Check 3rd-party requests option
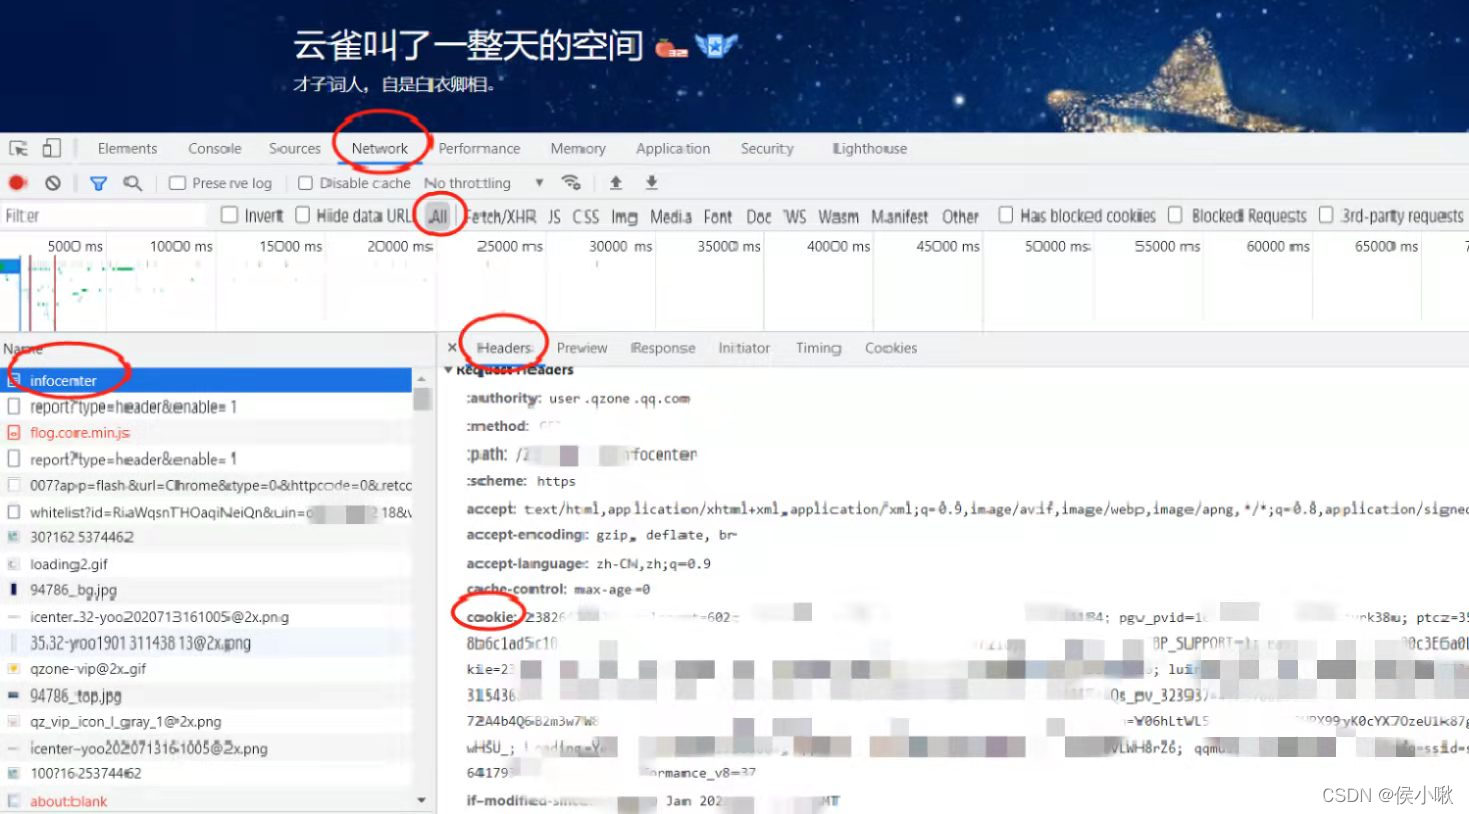The image size is (1469, 814). click(x=1326, y=215)
